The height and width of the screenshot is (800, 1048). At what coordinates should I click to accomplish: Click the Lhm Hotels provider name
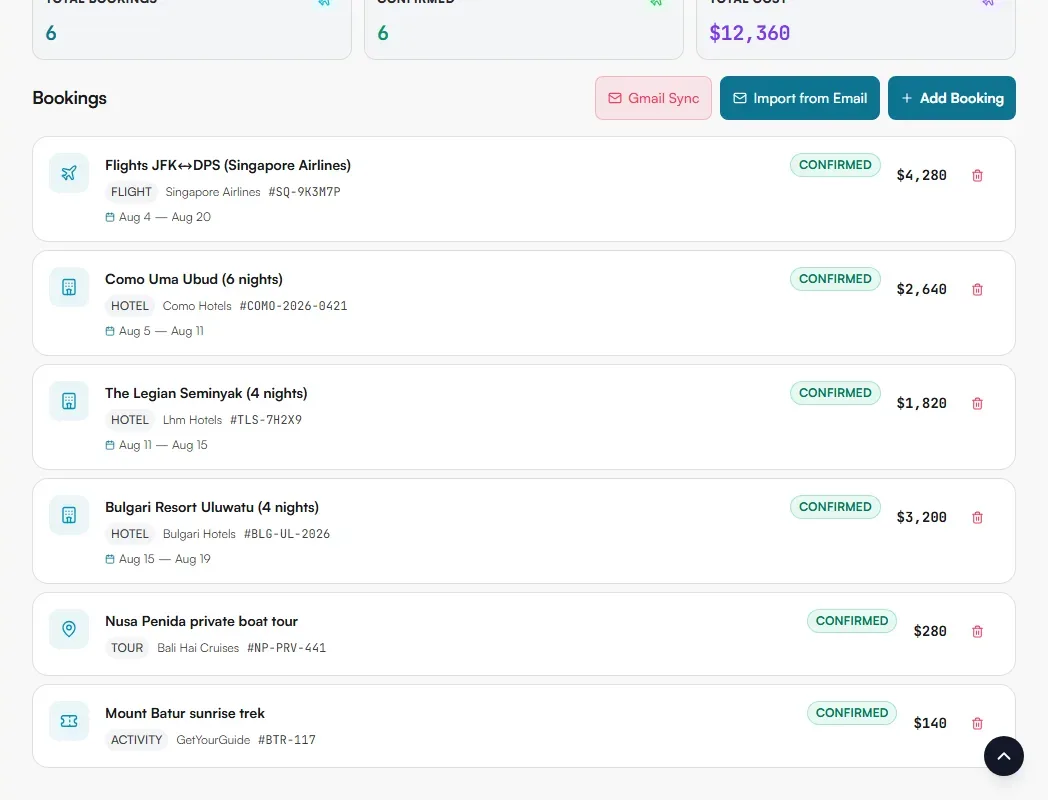(x=192, y=420)
